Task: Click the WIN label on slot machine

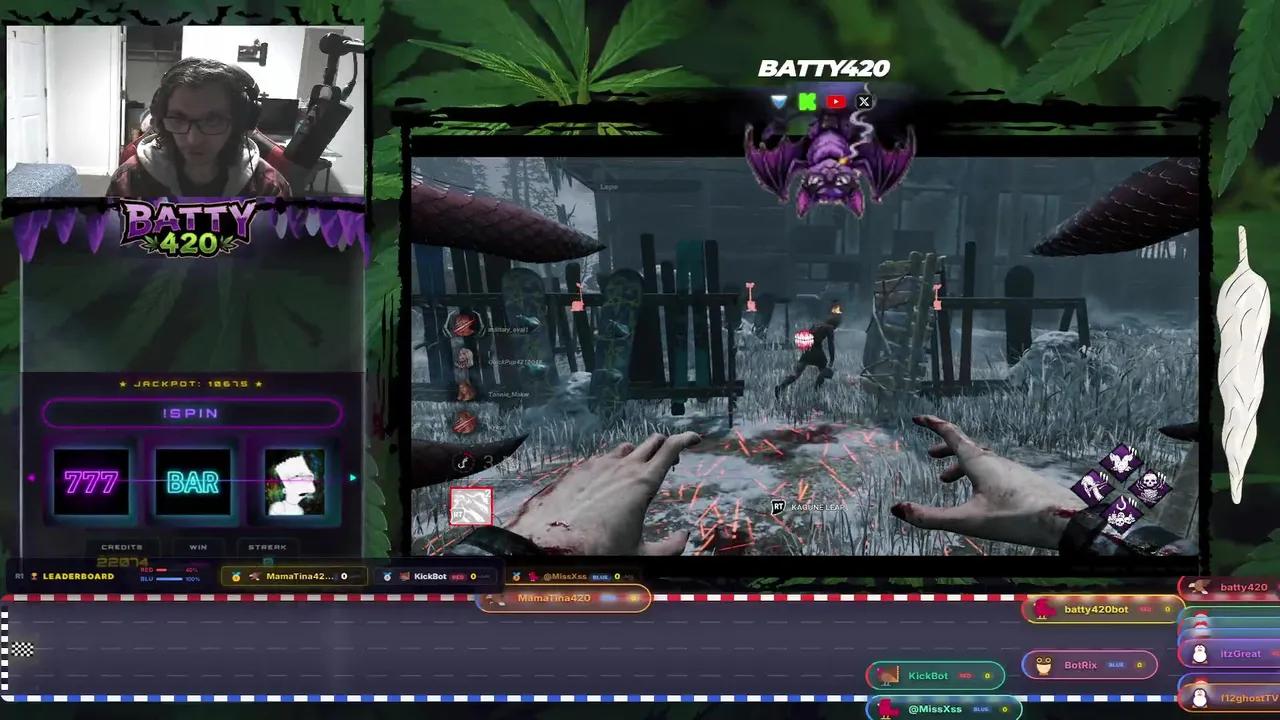Action: (x=198, y=547)
